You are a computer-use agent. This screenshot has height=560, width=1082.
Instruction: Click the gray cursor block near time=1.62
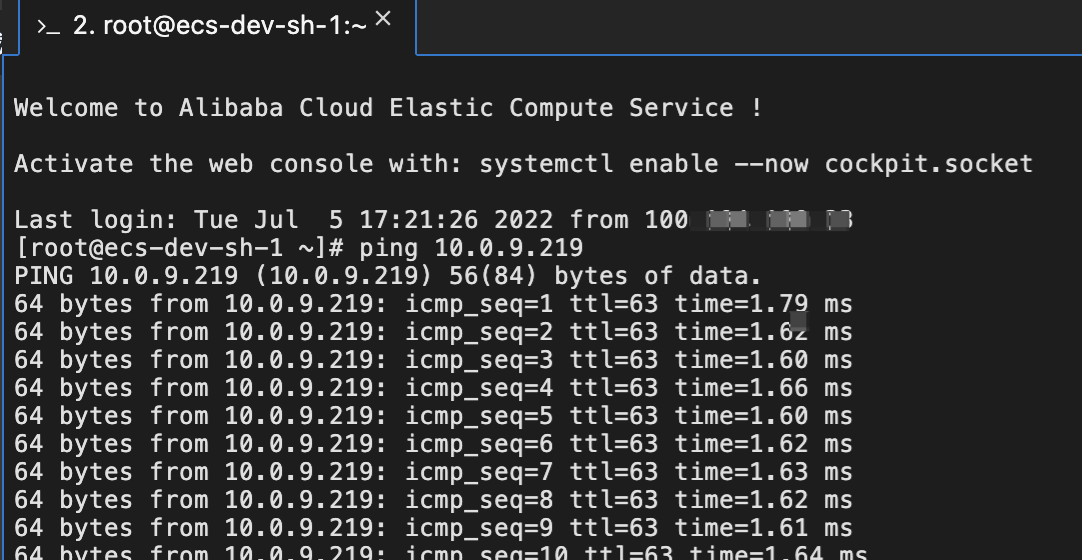pos(798,322)
